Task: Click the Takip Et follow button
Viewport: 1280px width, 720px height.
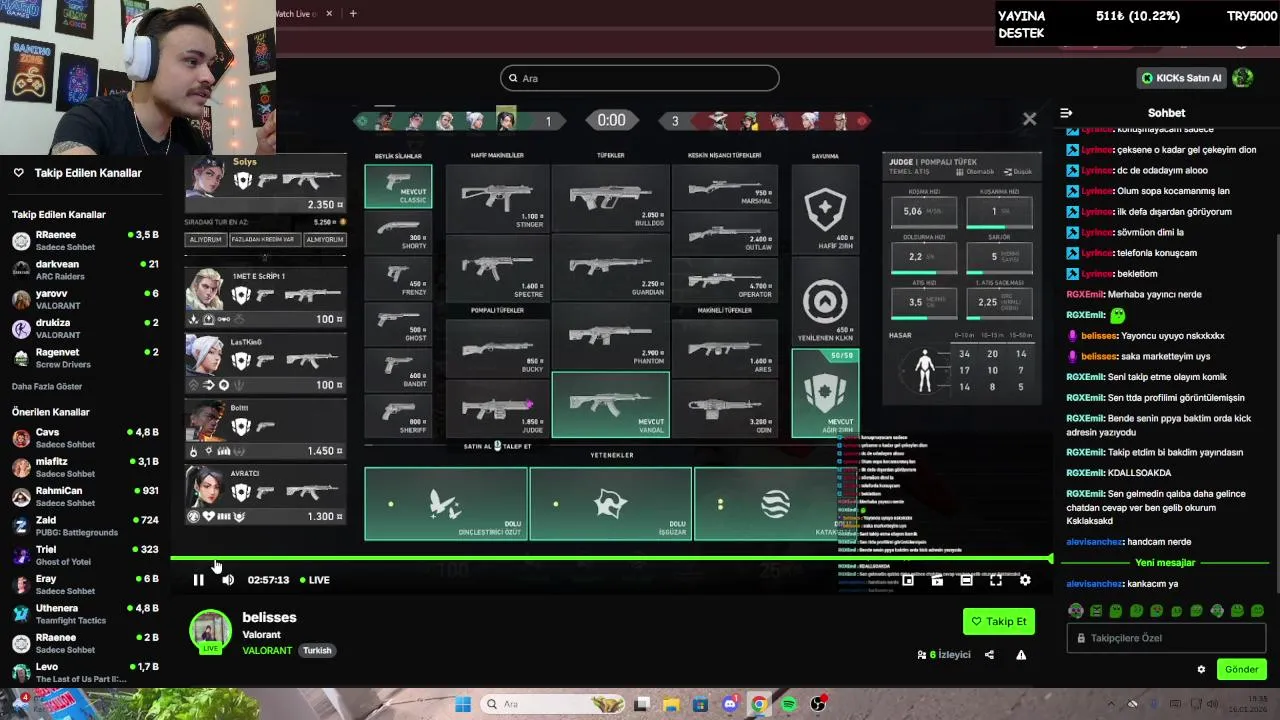Action: pyautogui.click(x=998, y=621)
